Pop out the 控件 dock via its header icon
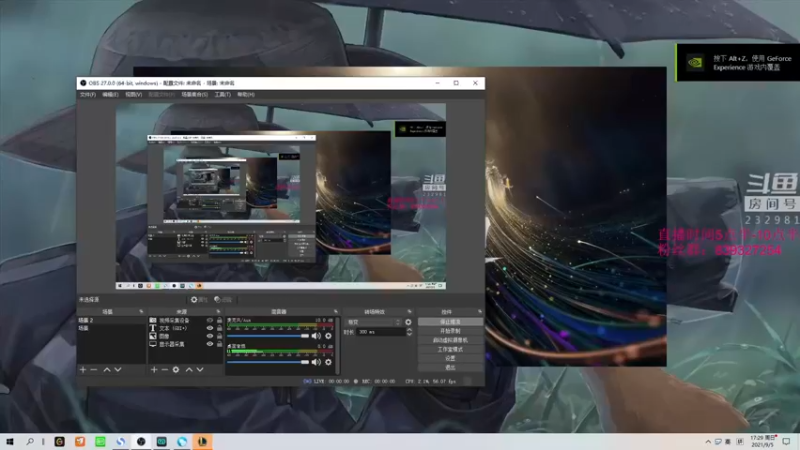Screen dimensions: 800x450 pos(480,311)
